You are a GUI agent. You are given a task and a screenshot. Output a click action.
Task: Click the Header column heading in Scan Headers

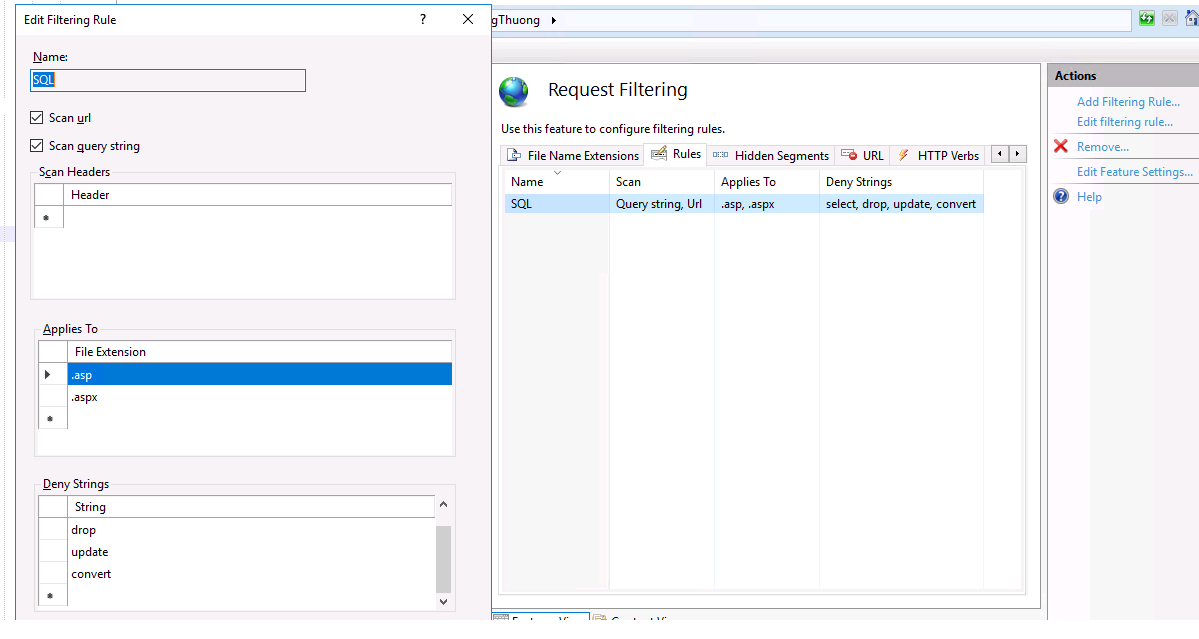click(258, 195)
